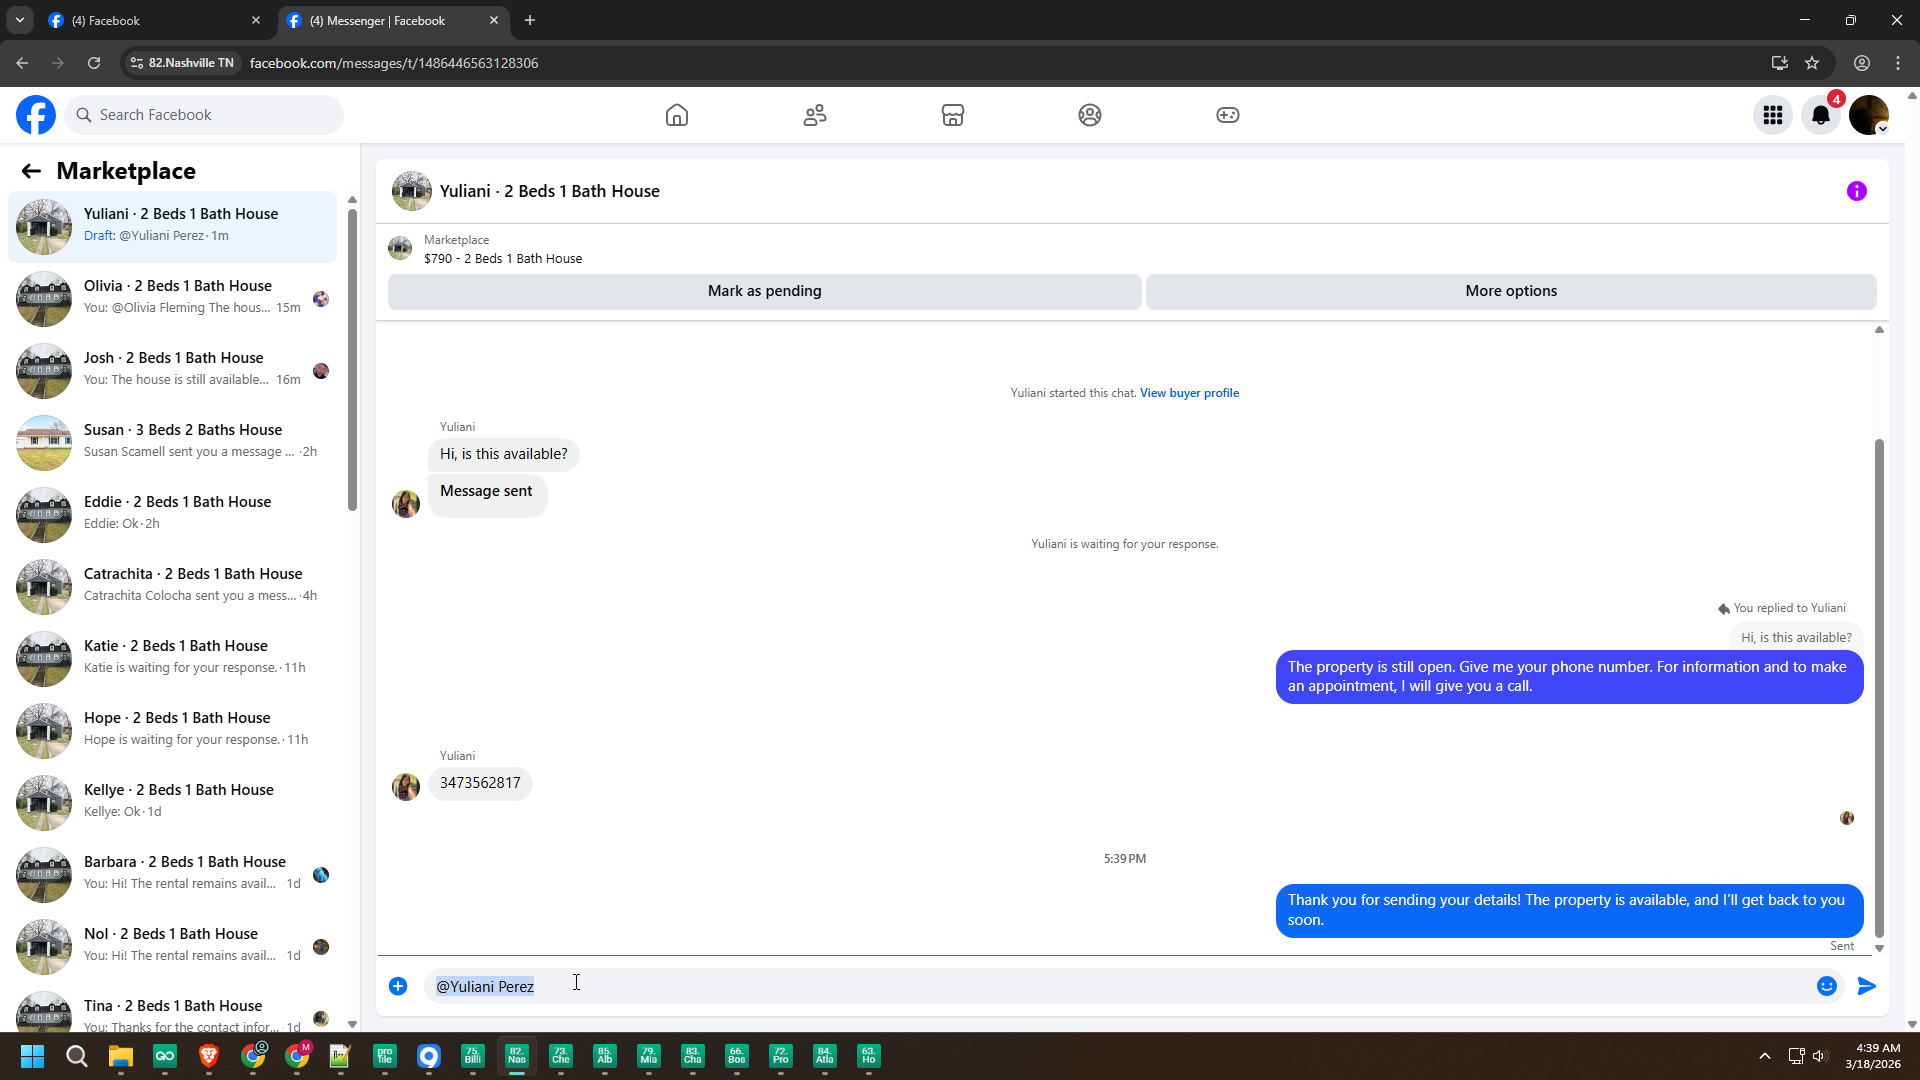The image size is (1920, 1080).
Task: Open Katie 2 Beds 1 Bath conversation
Action: [x=172, y=658]
